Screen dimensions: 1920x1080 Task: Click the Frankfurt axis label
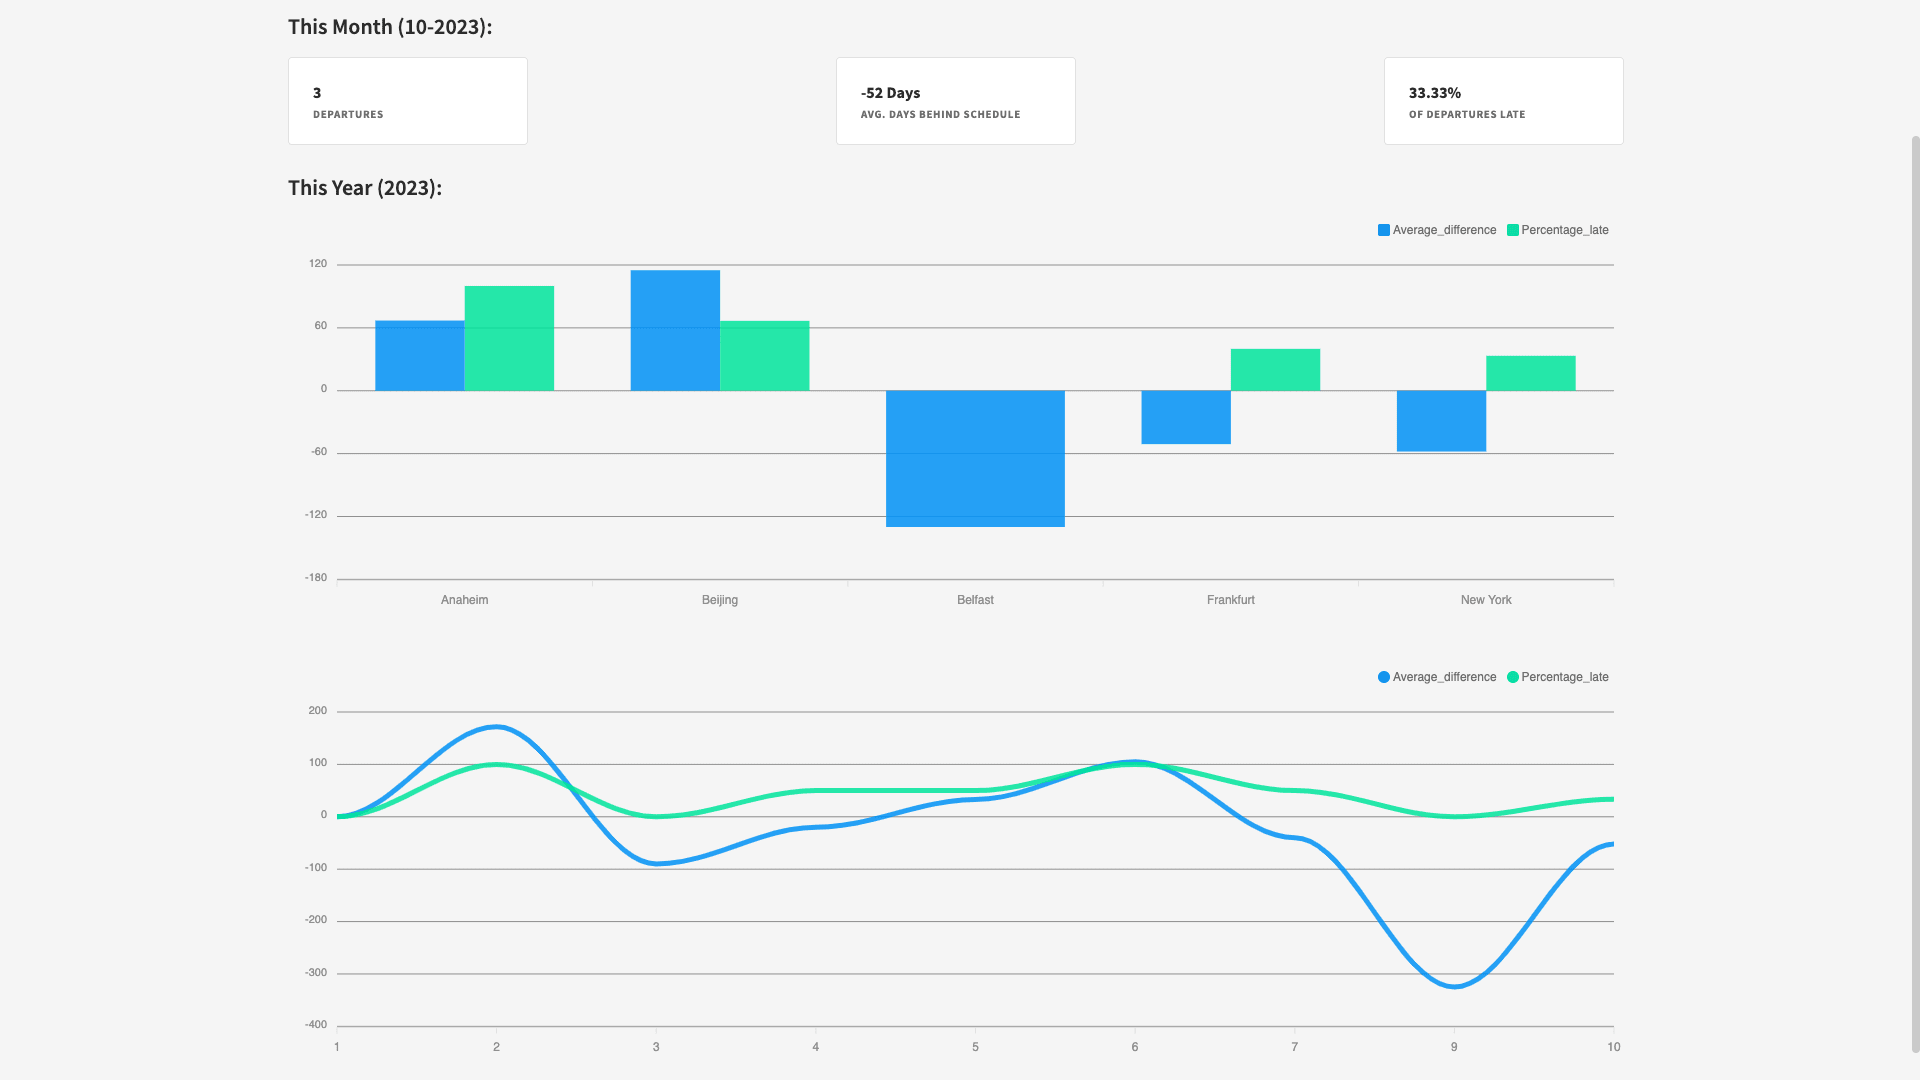click(1231, 600)
